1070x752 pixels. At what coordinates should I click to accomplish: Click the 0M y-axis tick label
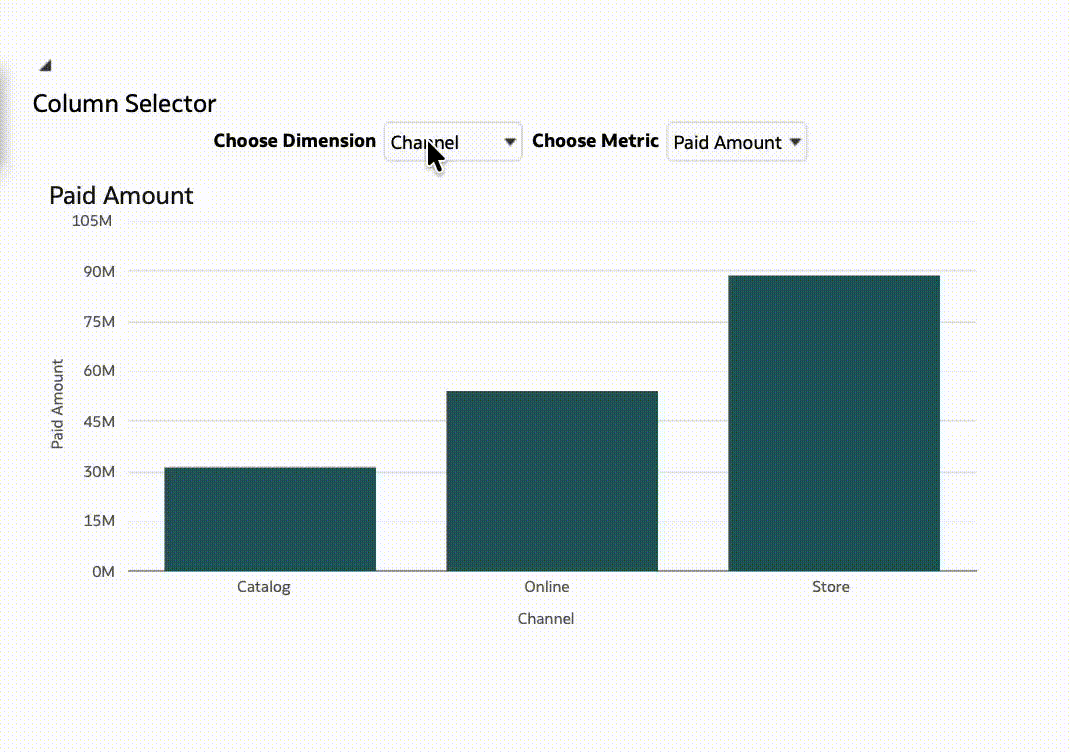tap(104, 572)
